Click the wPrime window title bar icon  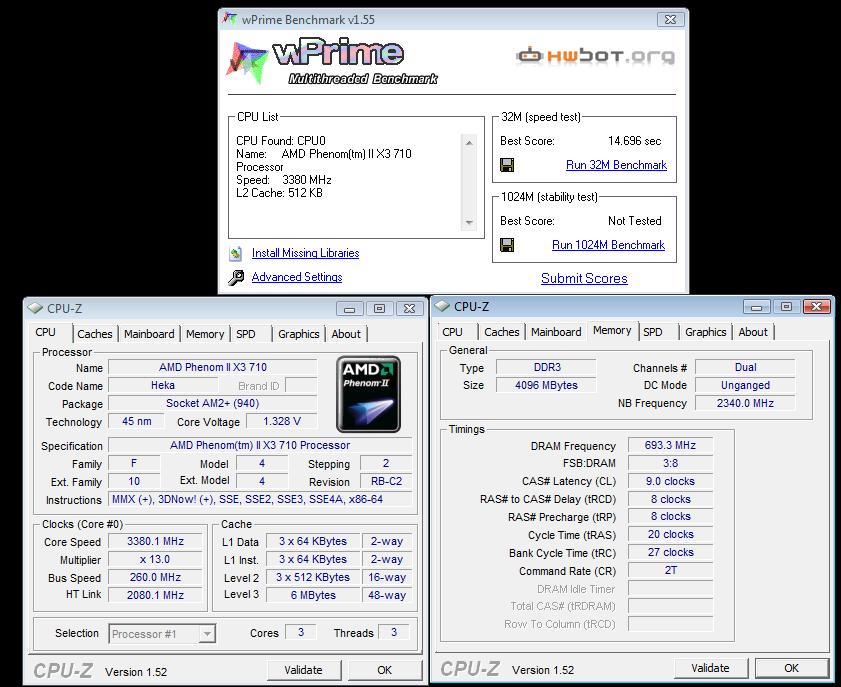[x=230, y=19]
